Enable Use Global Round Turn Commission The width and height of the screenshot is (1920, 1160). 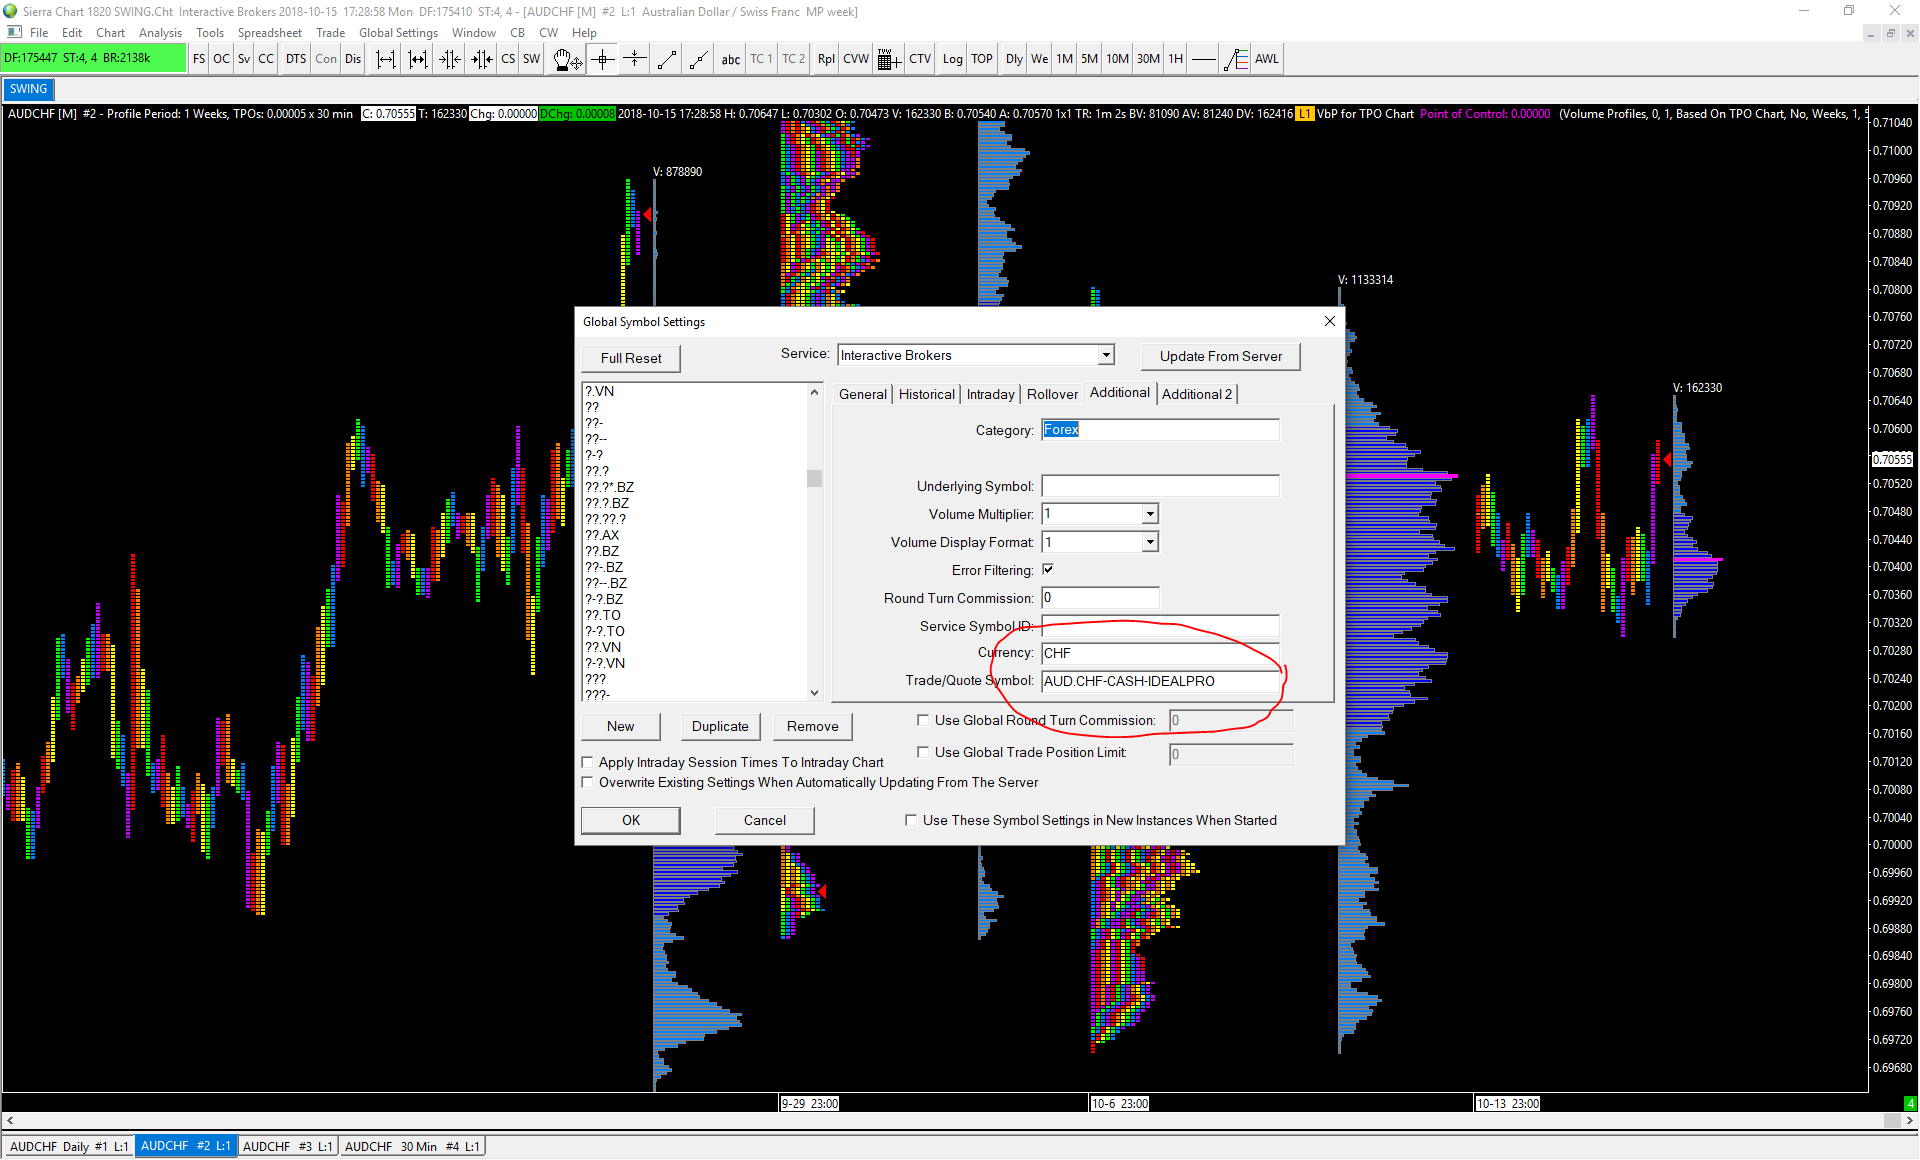(x=923, y=720)
